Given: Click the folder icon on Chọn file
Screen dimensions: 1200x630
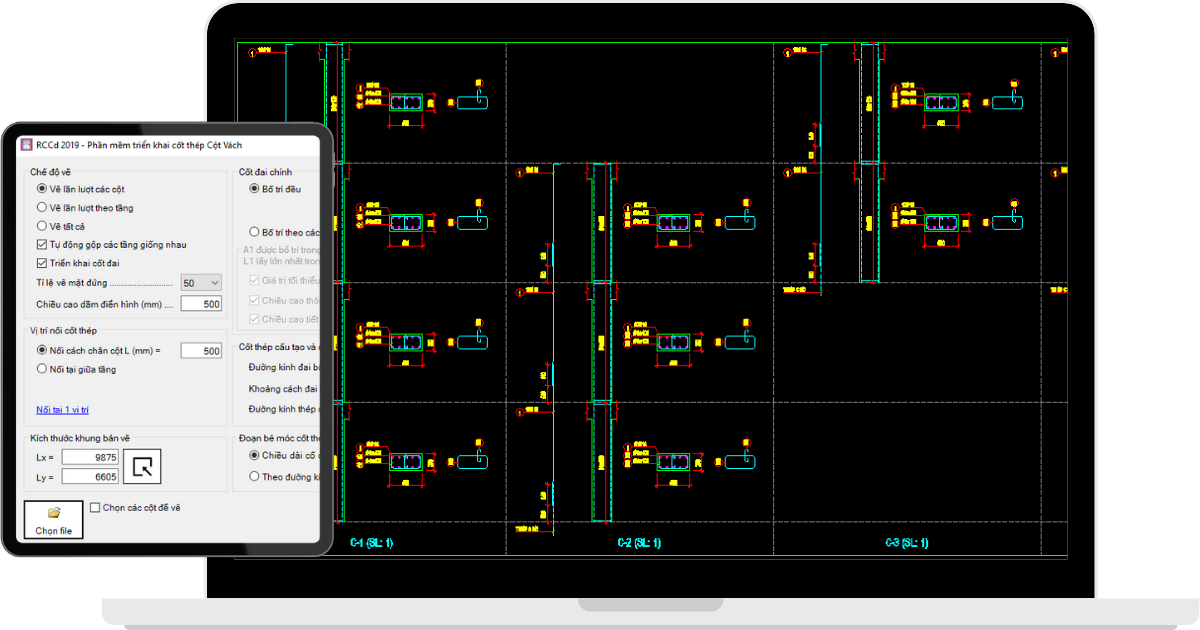Looking at the screenshot, I should 54,513.
